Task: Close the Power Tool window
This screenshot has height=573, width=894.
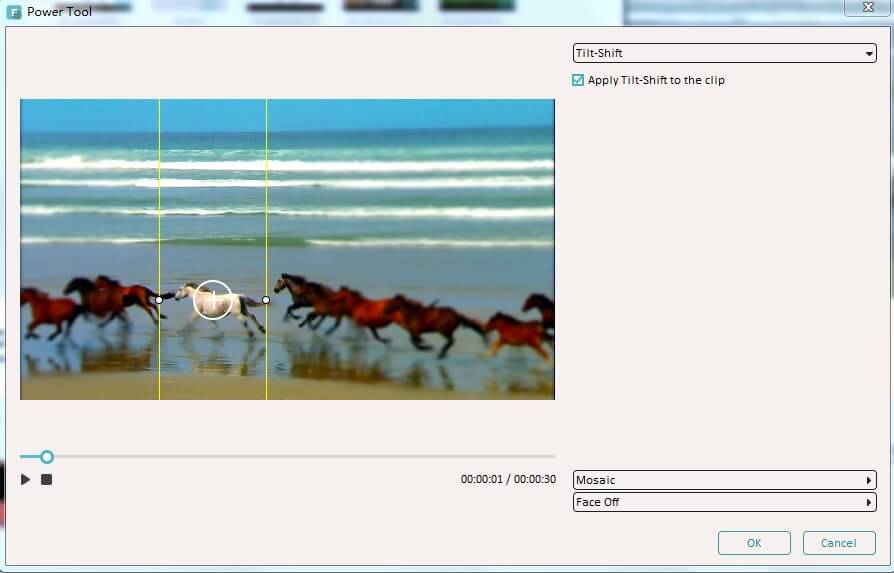Action: (x=868, y=7)
